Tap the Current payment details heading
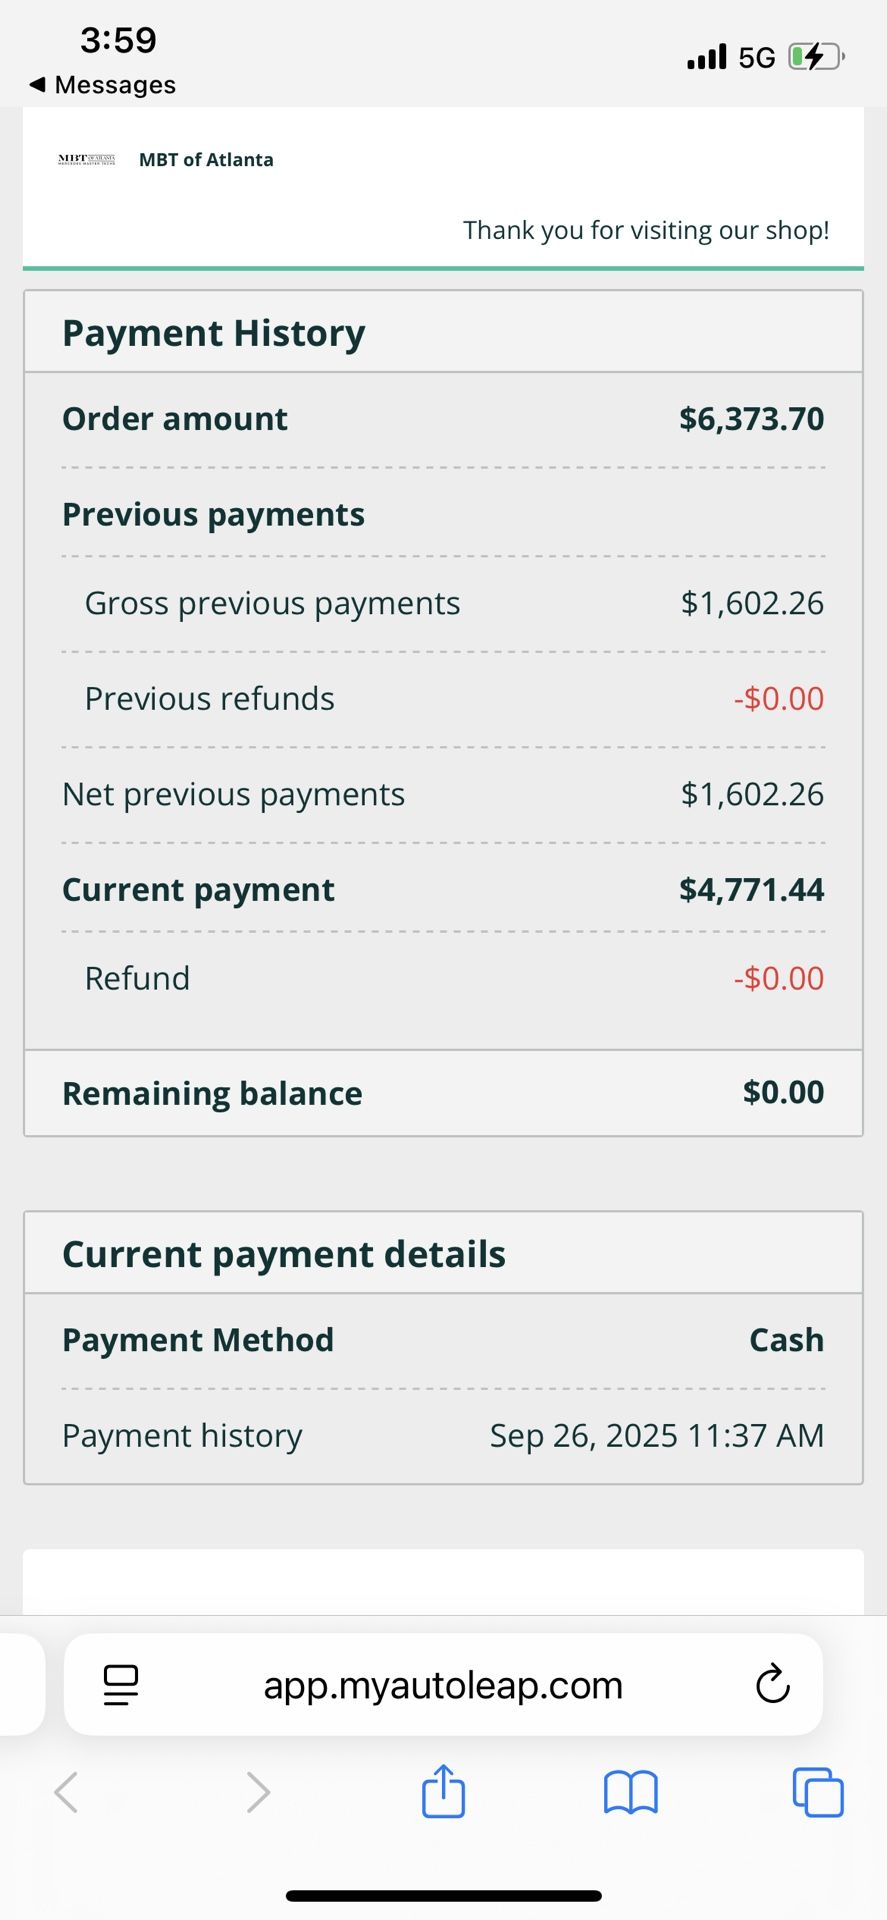The width and height of the screenshot is (887, 1920). pyautogui.click(x=284, y=1254)
